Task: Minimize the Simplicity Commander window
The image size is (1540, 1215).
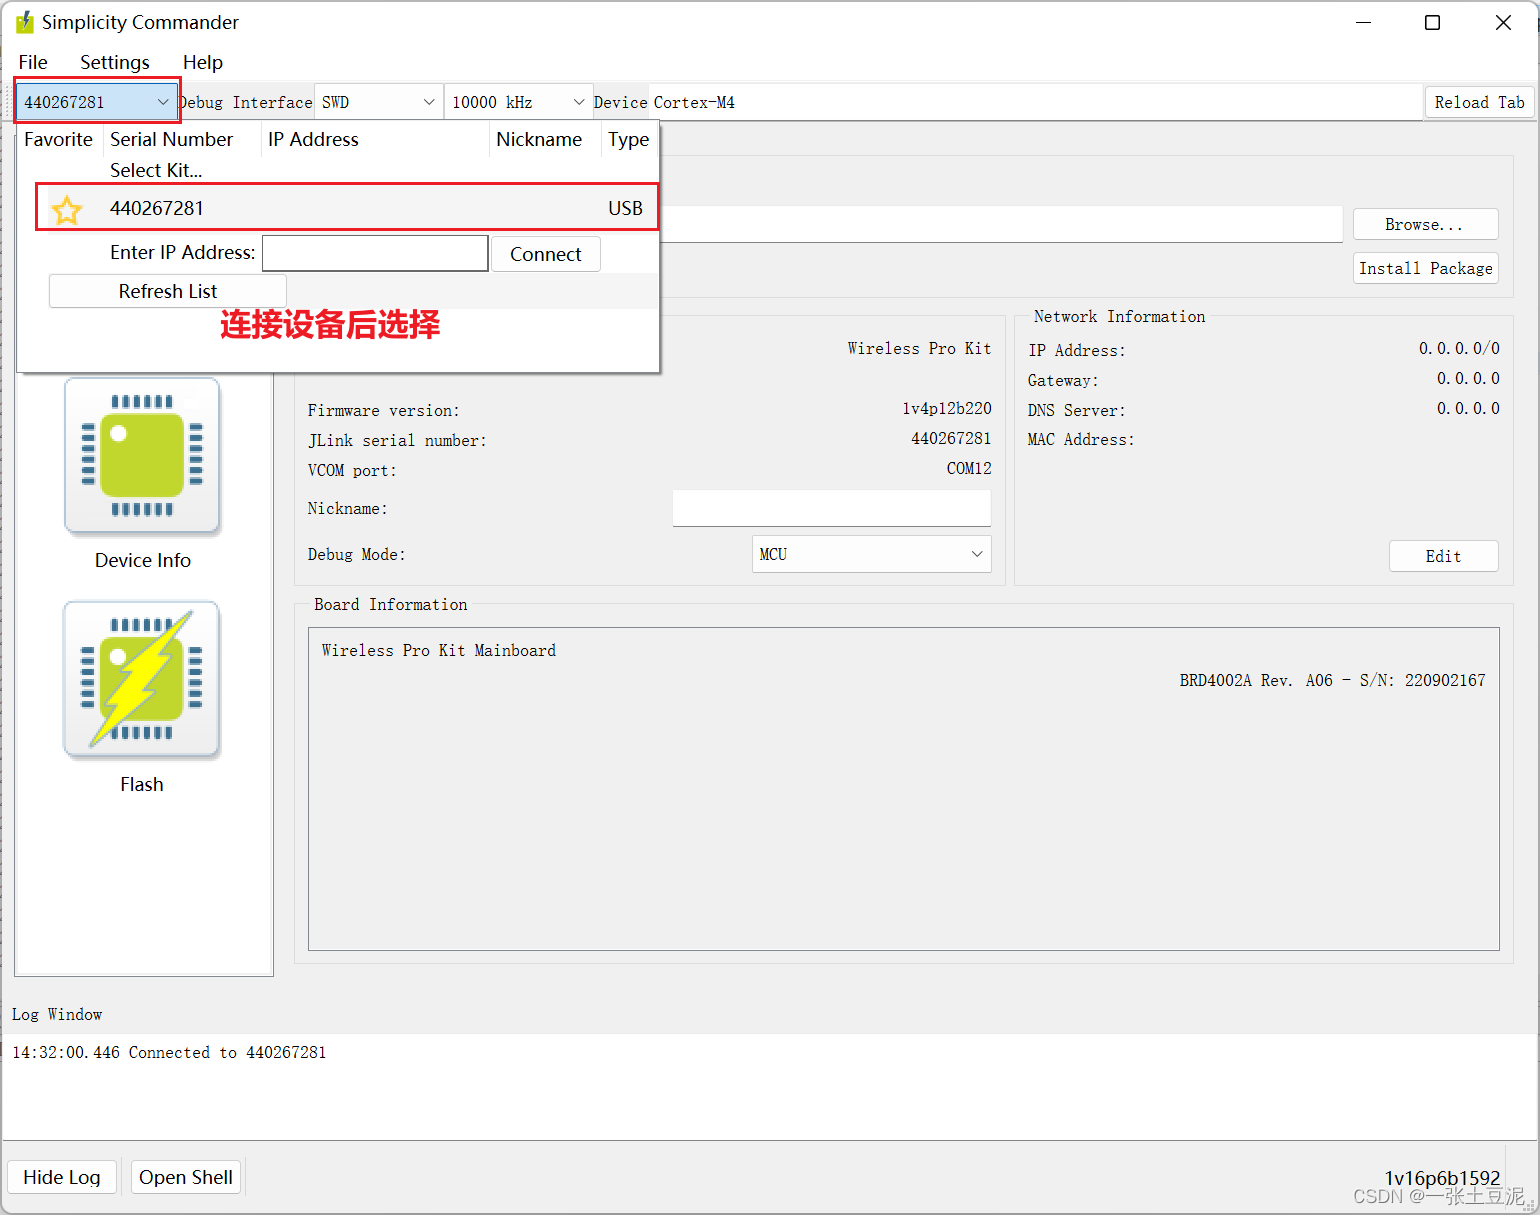Action: tap(1364, 22)
